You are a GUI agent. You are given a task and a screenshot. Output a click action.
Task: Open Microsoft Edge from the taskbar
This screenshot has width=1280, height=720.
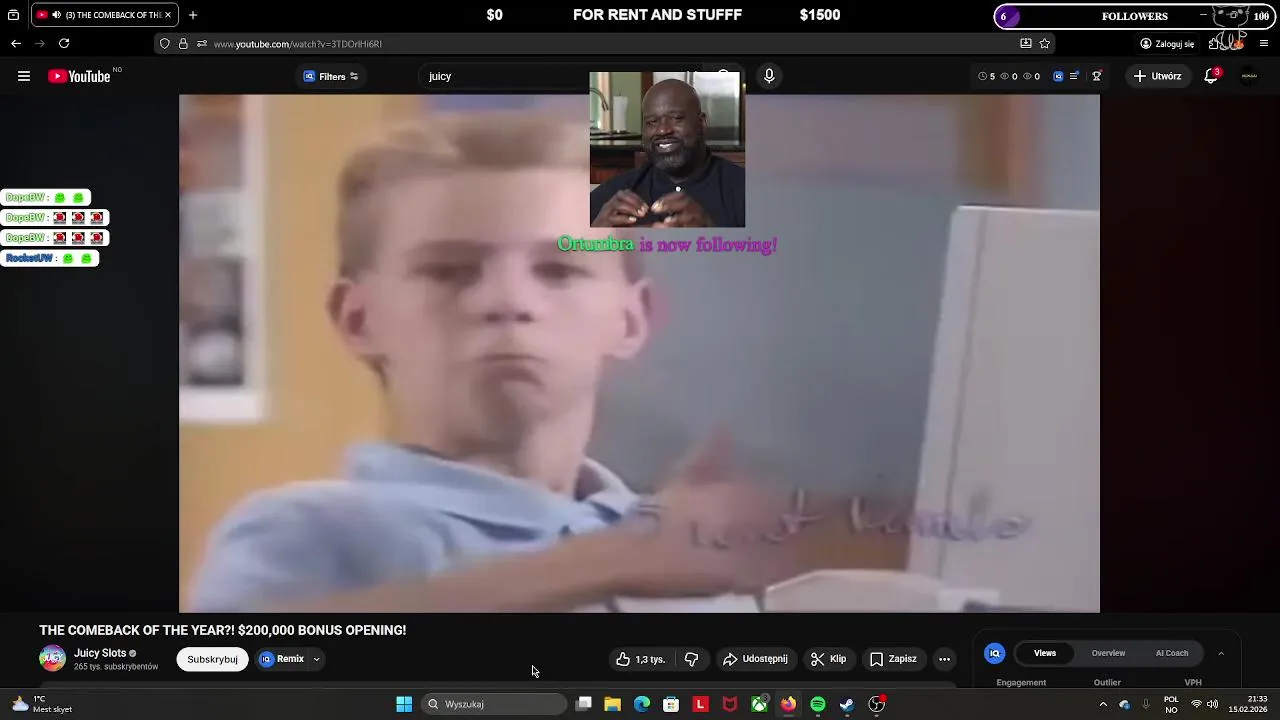click(x=642, y=704)
